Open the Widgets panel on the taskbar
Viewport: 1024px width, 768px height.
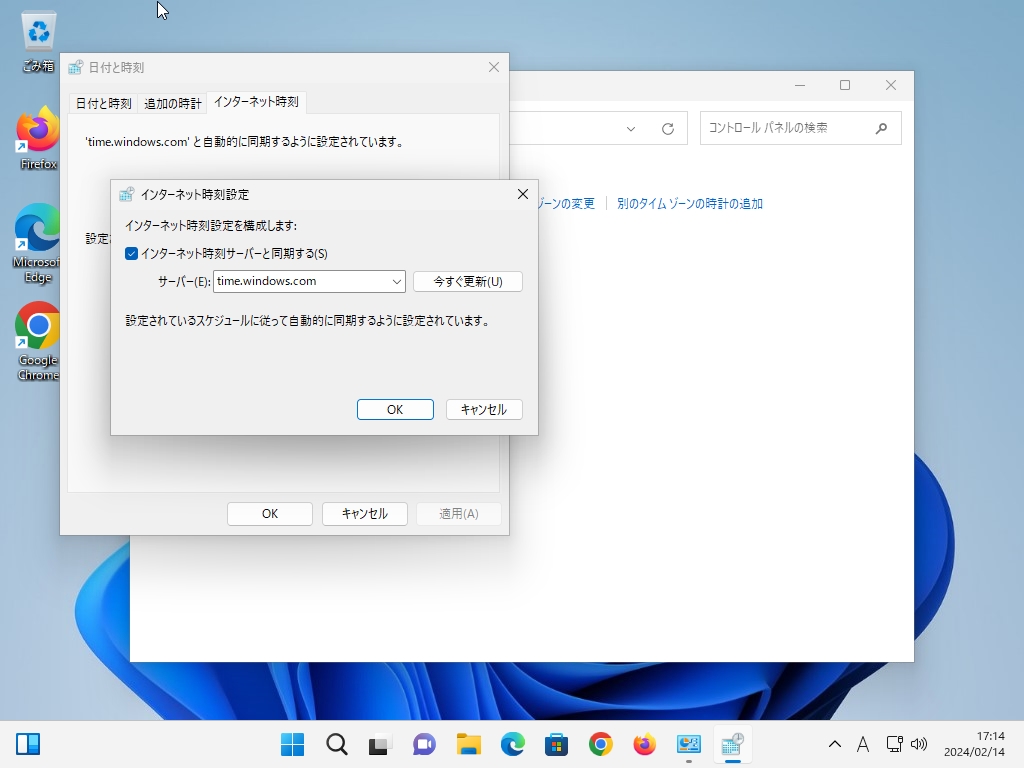(x=28, y=744)
